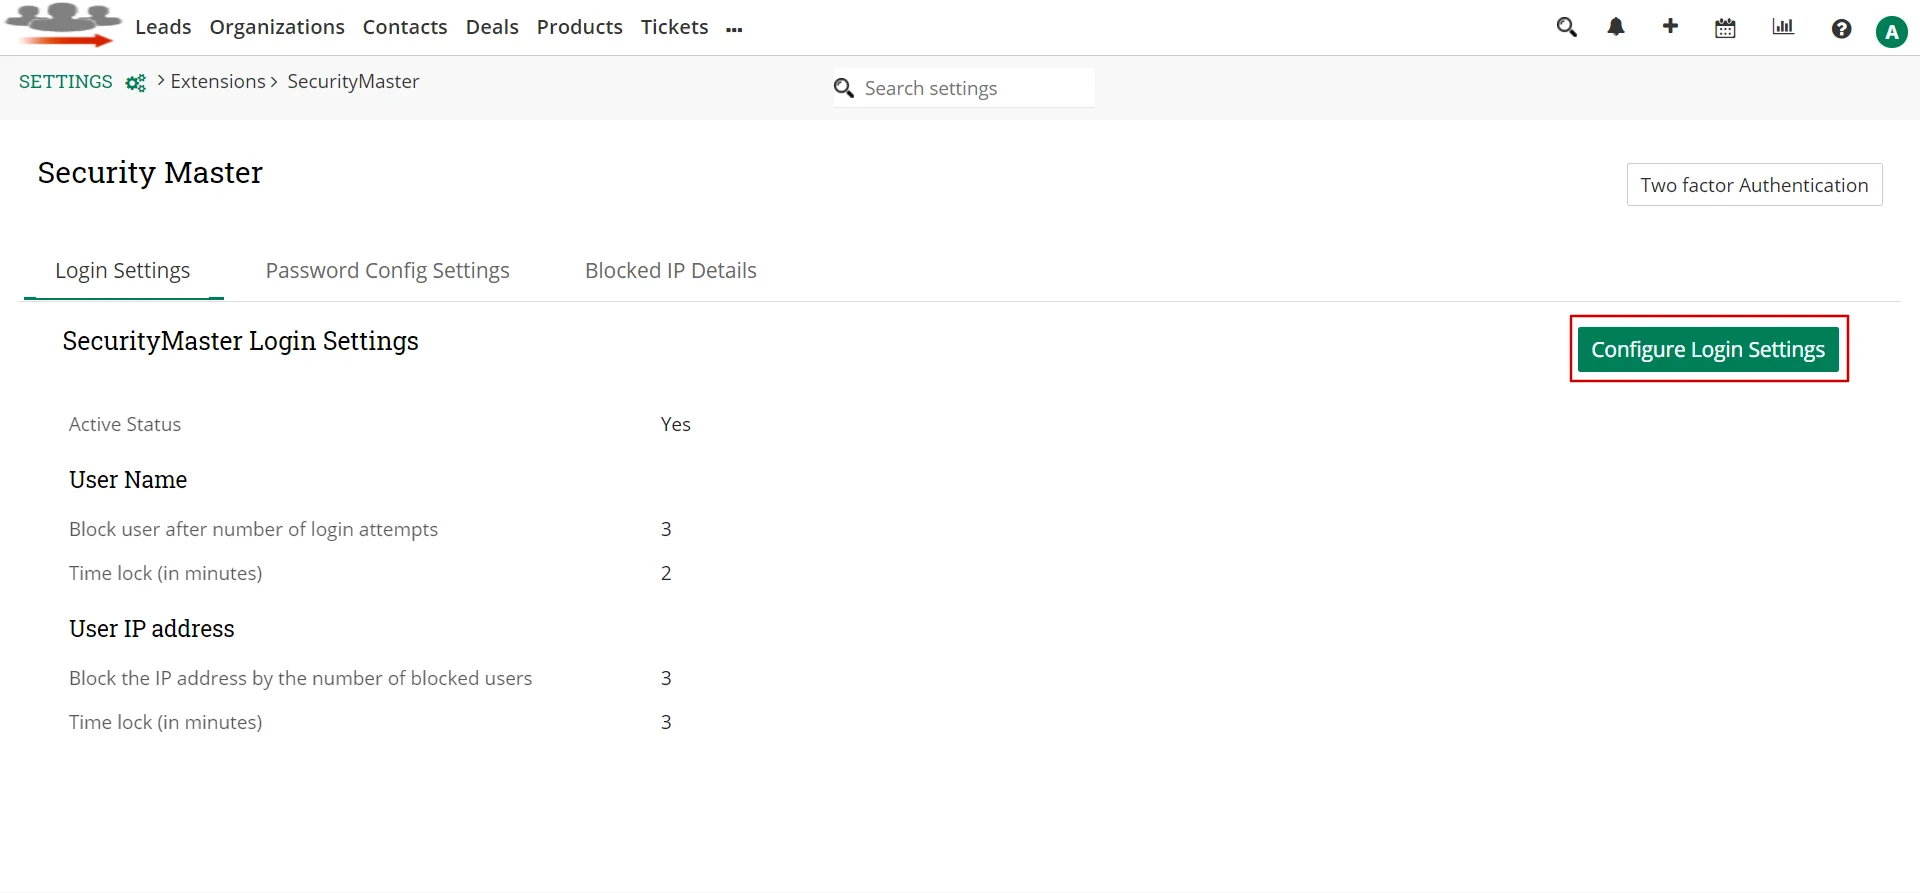This screenshot has height=893, width=1920.
Task: Click the Extensions breadcrumb link
Action: click(x=218, y=81)
